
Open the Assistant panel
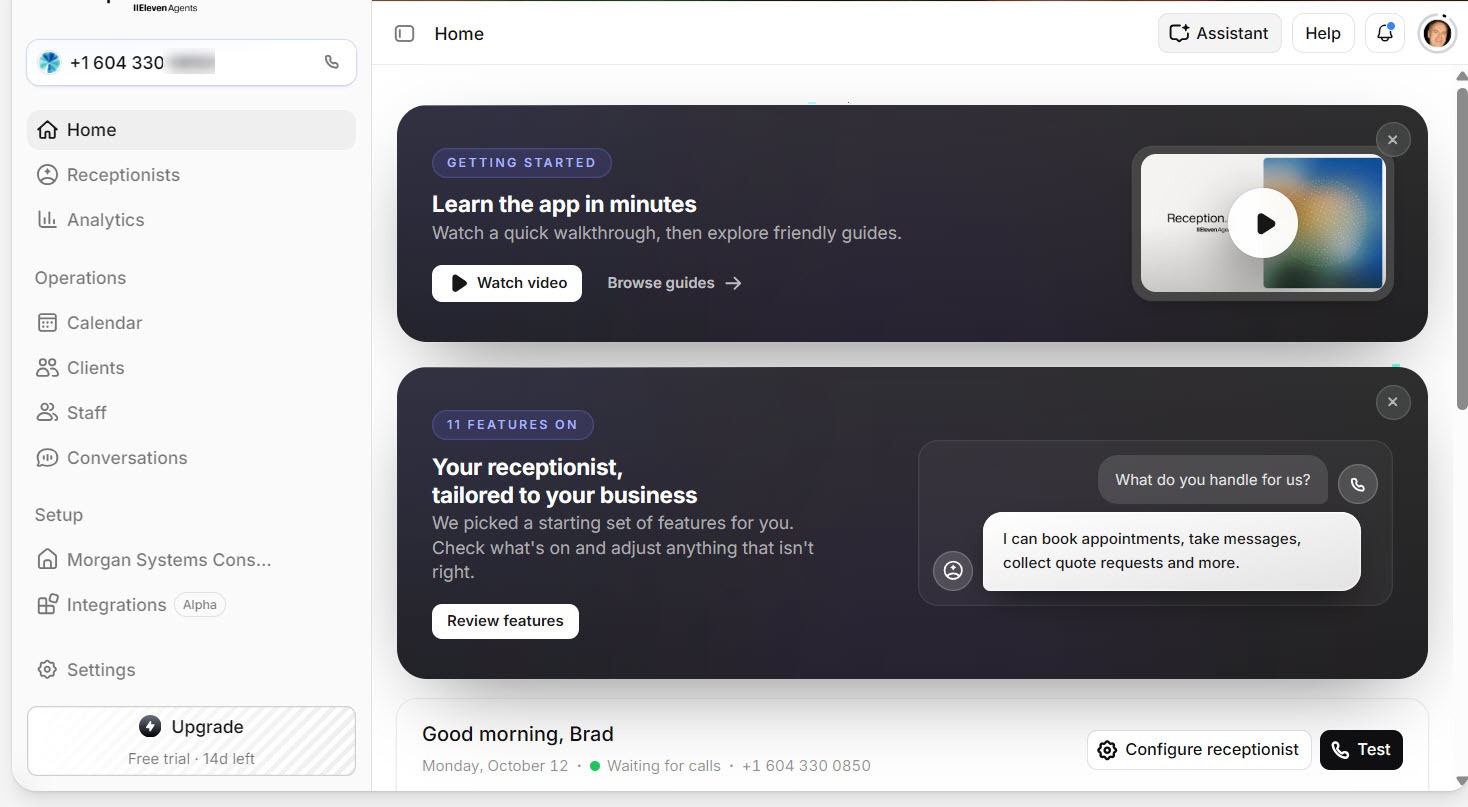(1219, 33)
